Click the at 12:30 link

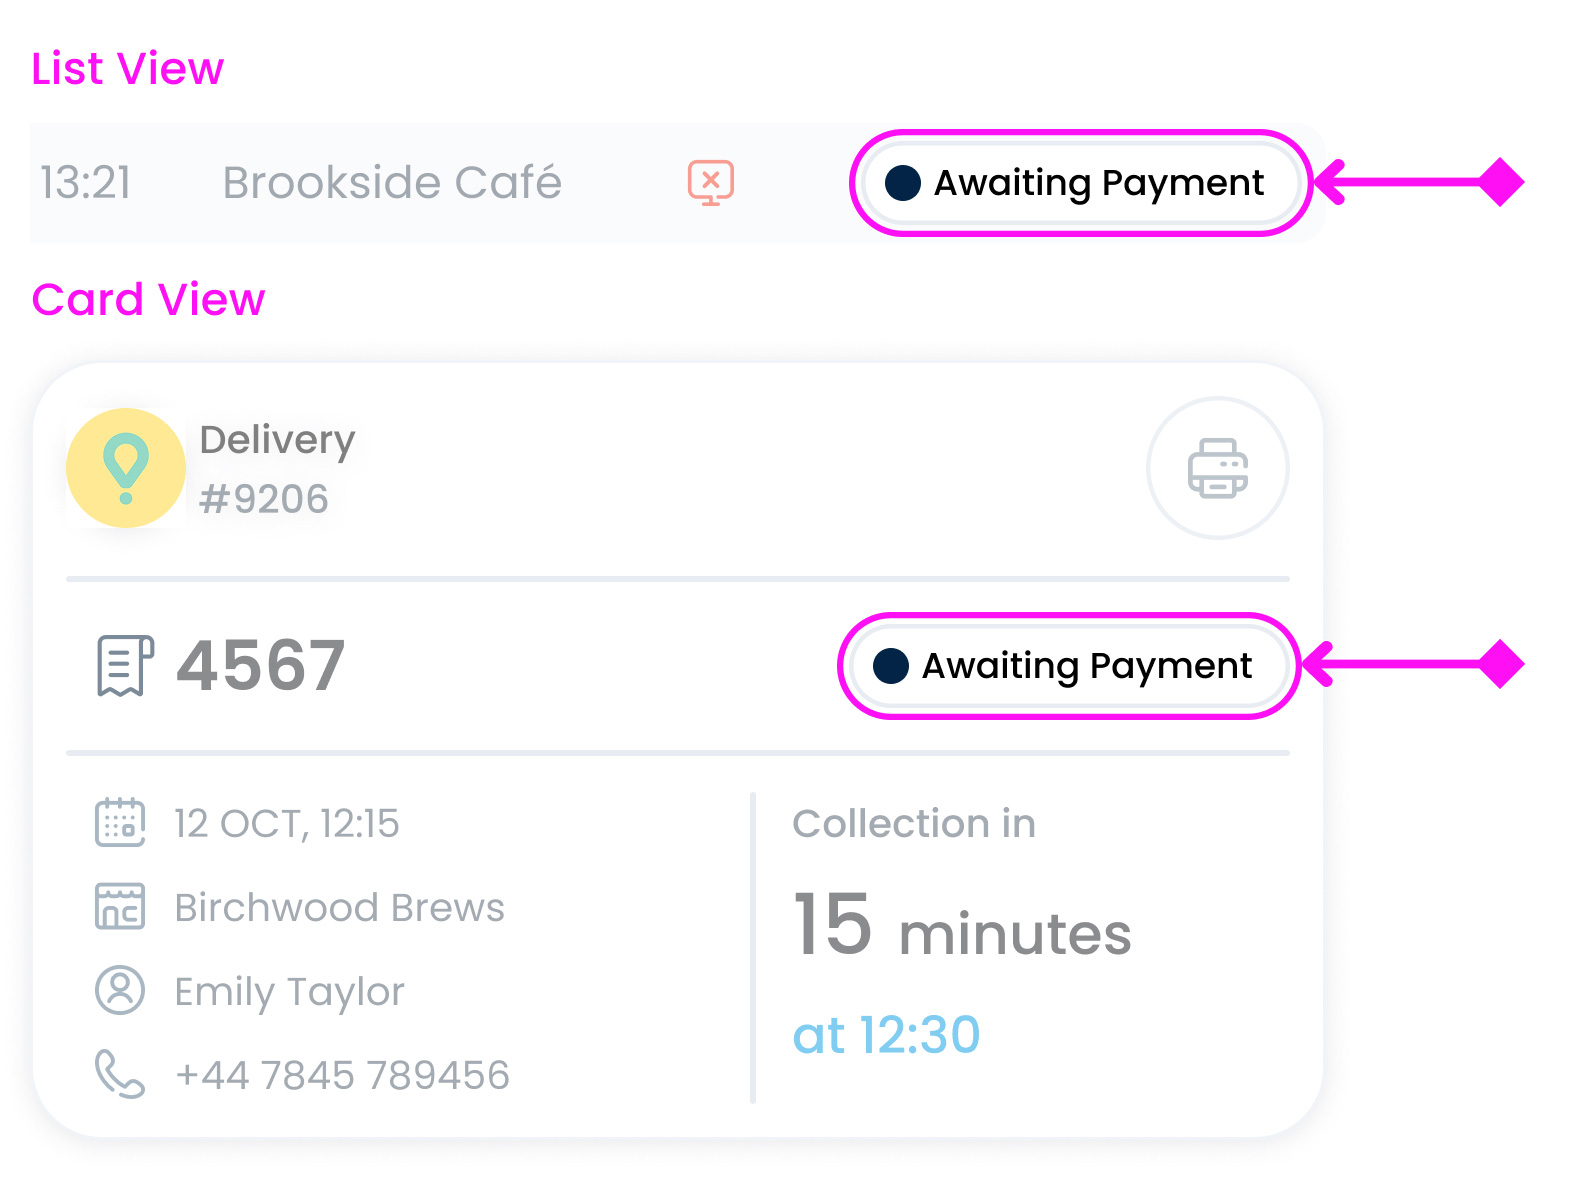pyautogui.click(x=887, y=1035)
